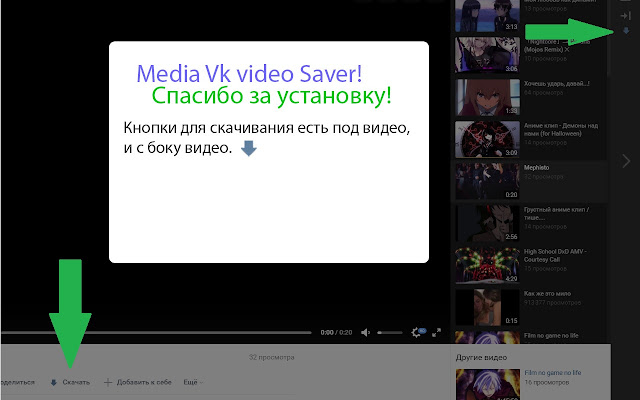Seek along the video progress bar
This screenshot has width=640, height=400.
(156, 333)
